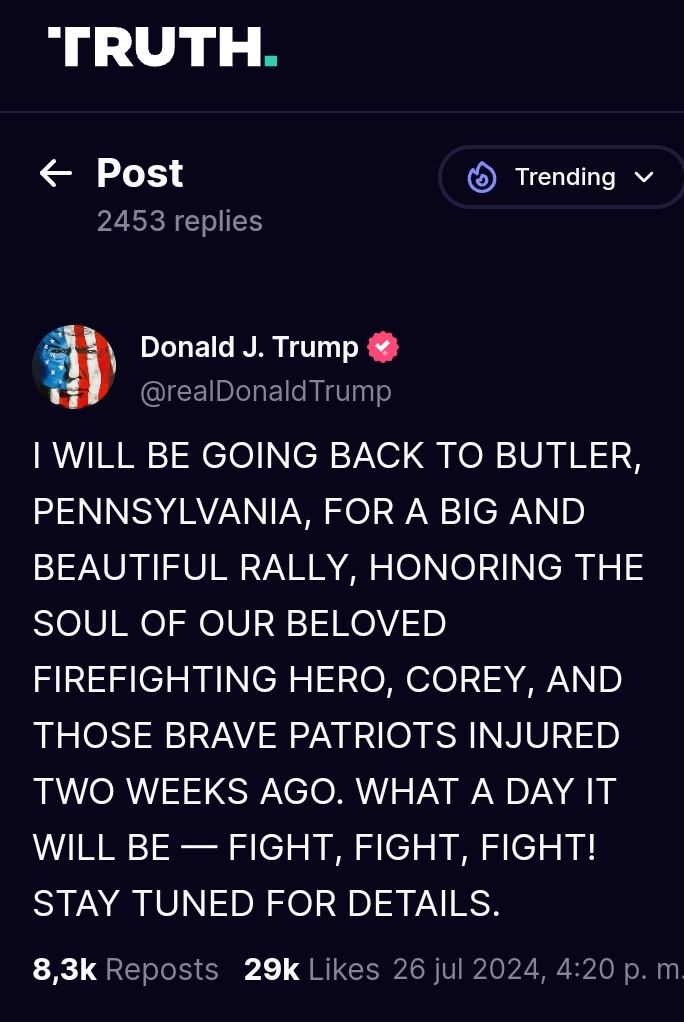
Task: Click the STAY TUNED FOR DETAILS line
Action: [x=266, y=904]
